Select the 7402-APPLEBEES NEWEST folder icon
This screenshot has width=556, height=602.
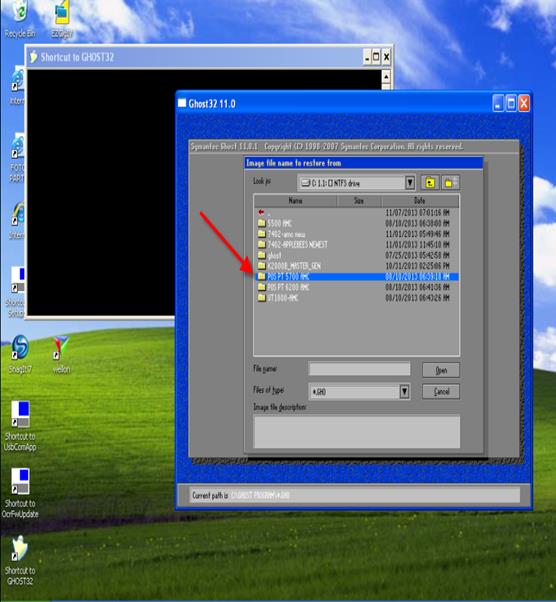click(x=262, y=244)
